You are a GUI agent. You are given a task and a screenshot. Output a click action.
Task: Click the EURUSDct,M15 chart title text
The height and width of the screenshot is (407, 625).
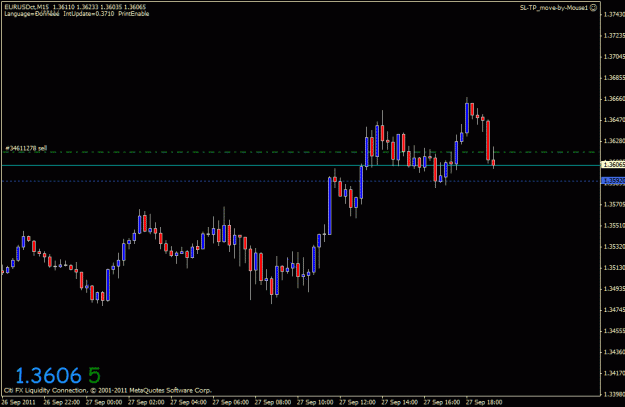point(26,7)
